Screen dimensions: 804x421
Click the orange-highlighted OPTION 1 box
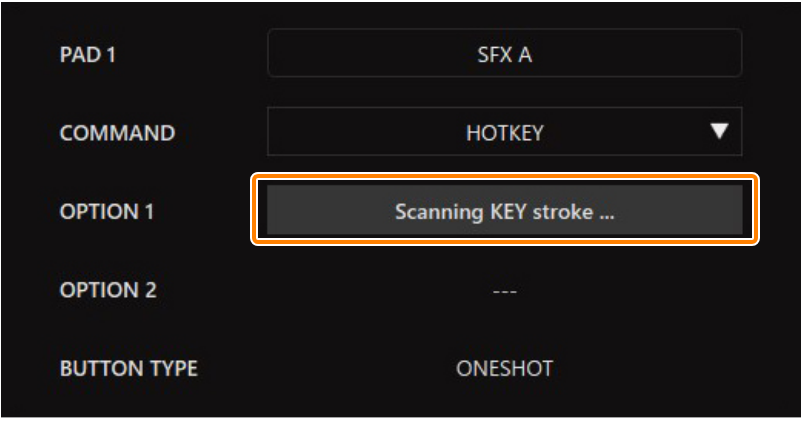505,210
